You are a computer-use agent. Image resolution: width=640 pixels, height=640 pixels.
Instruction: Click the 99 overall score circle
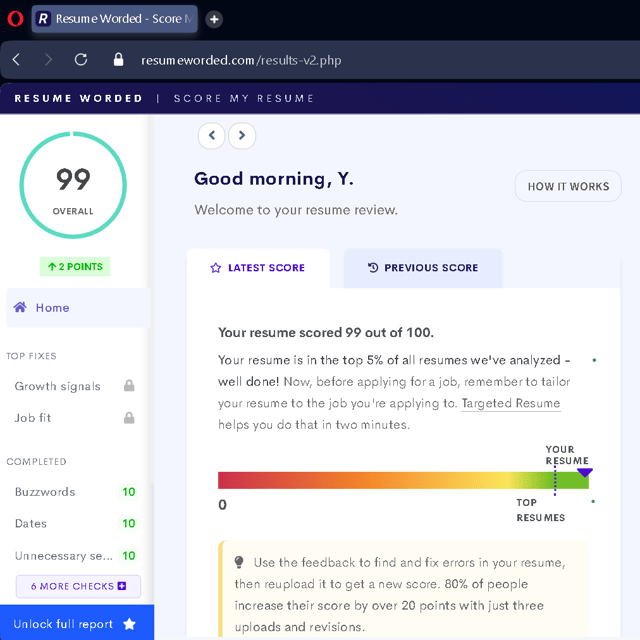(x=73, y=185)
